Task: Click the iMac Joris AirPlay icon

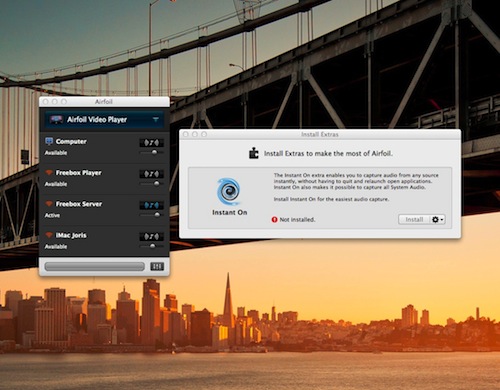Action: 49,235
